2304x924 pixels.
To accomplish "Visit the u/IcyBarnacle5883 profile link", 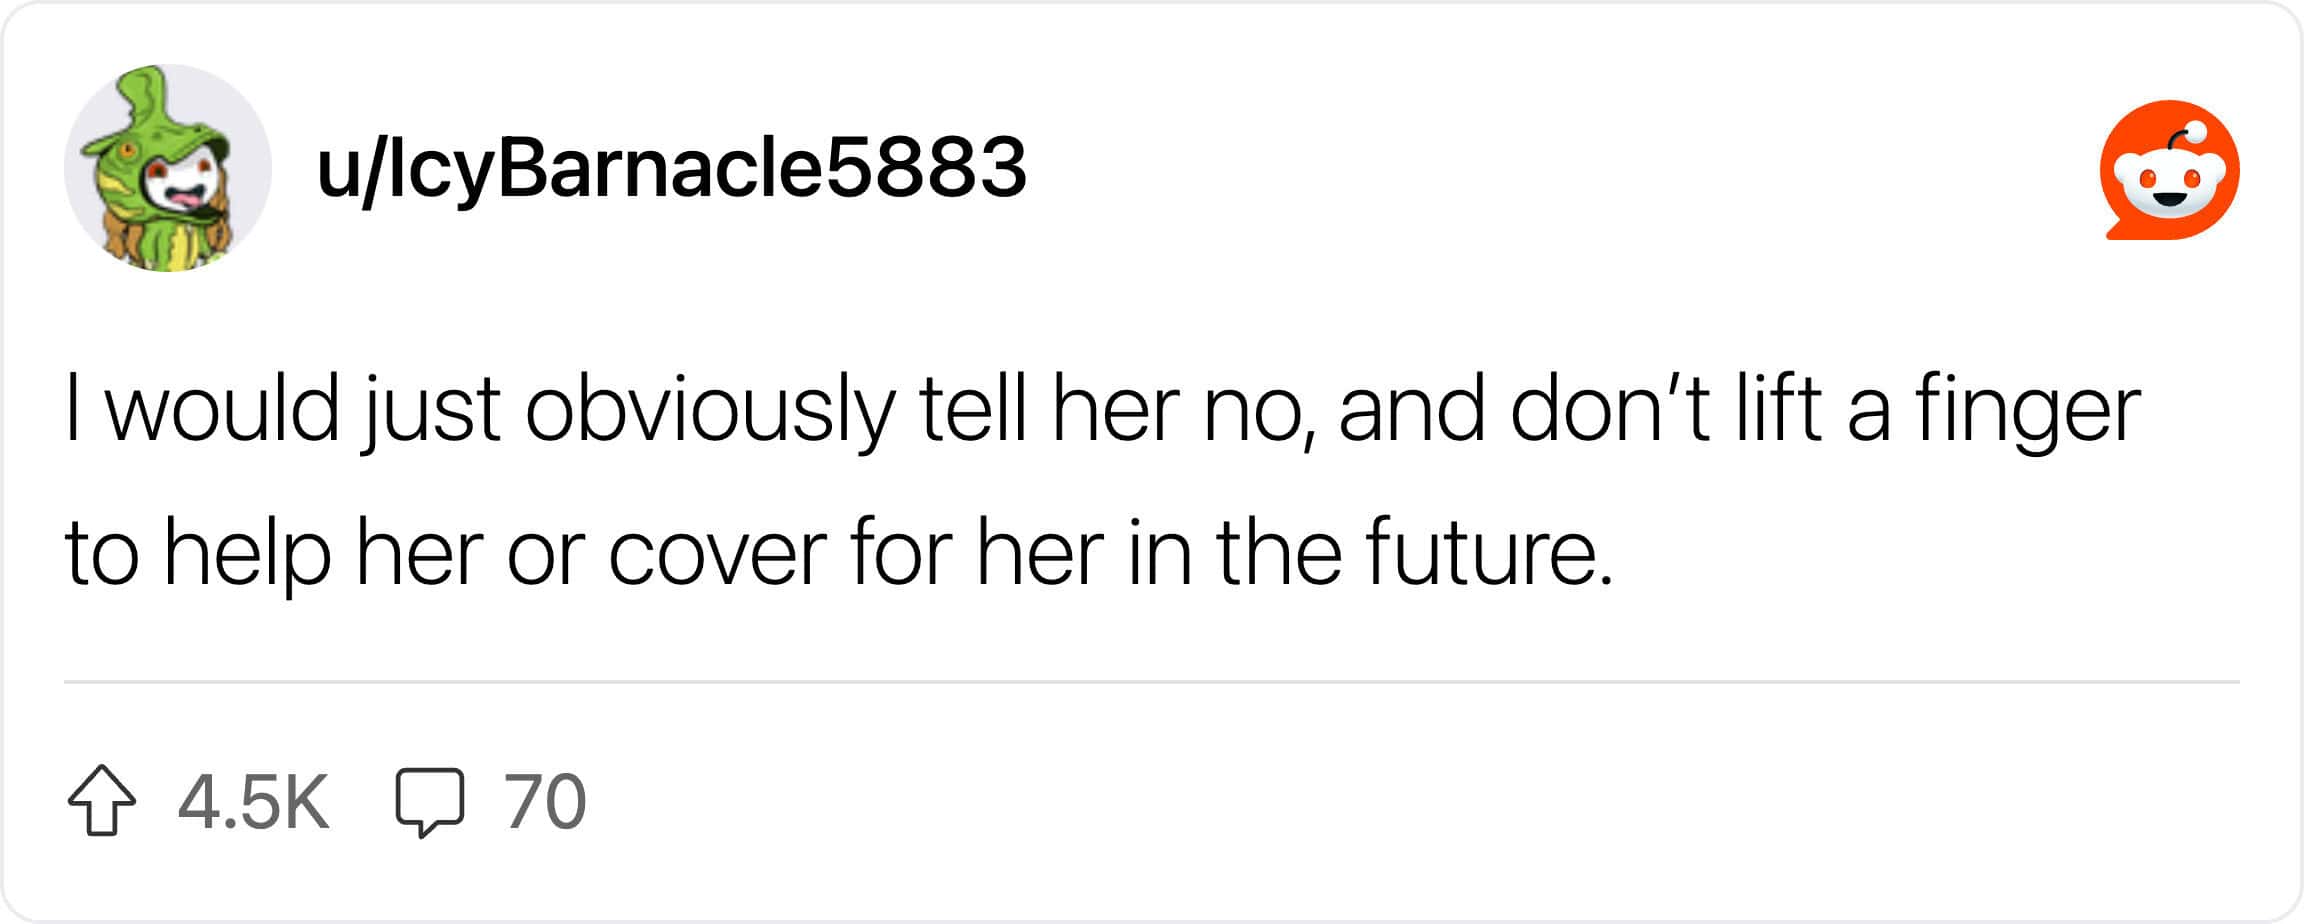I will click(672, 169).
